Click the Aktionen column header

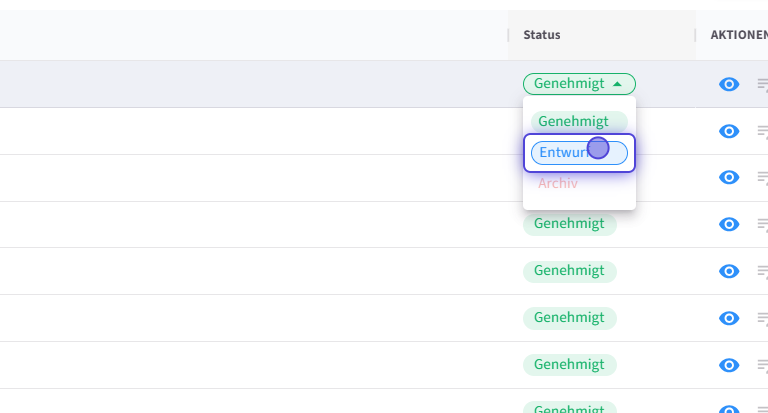(x=738, y=35)
